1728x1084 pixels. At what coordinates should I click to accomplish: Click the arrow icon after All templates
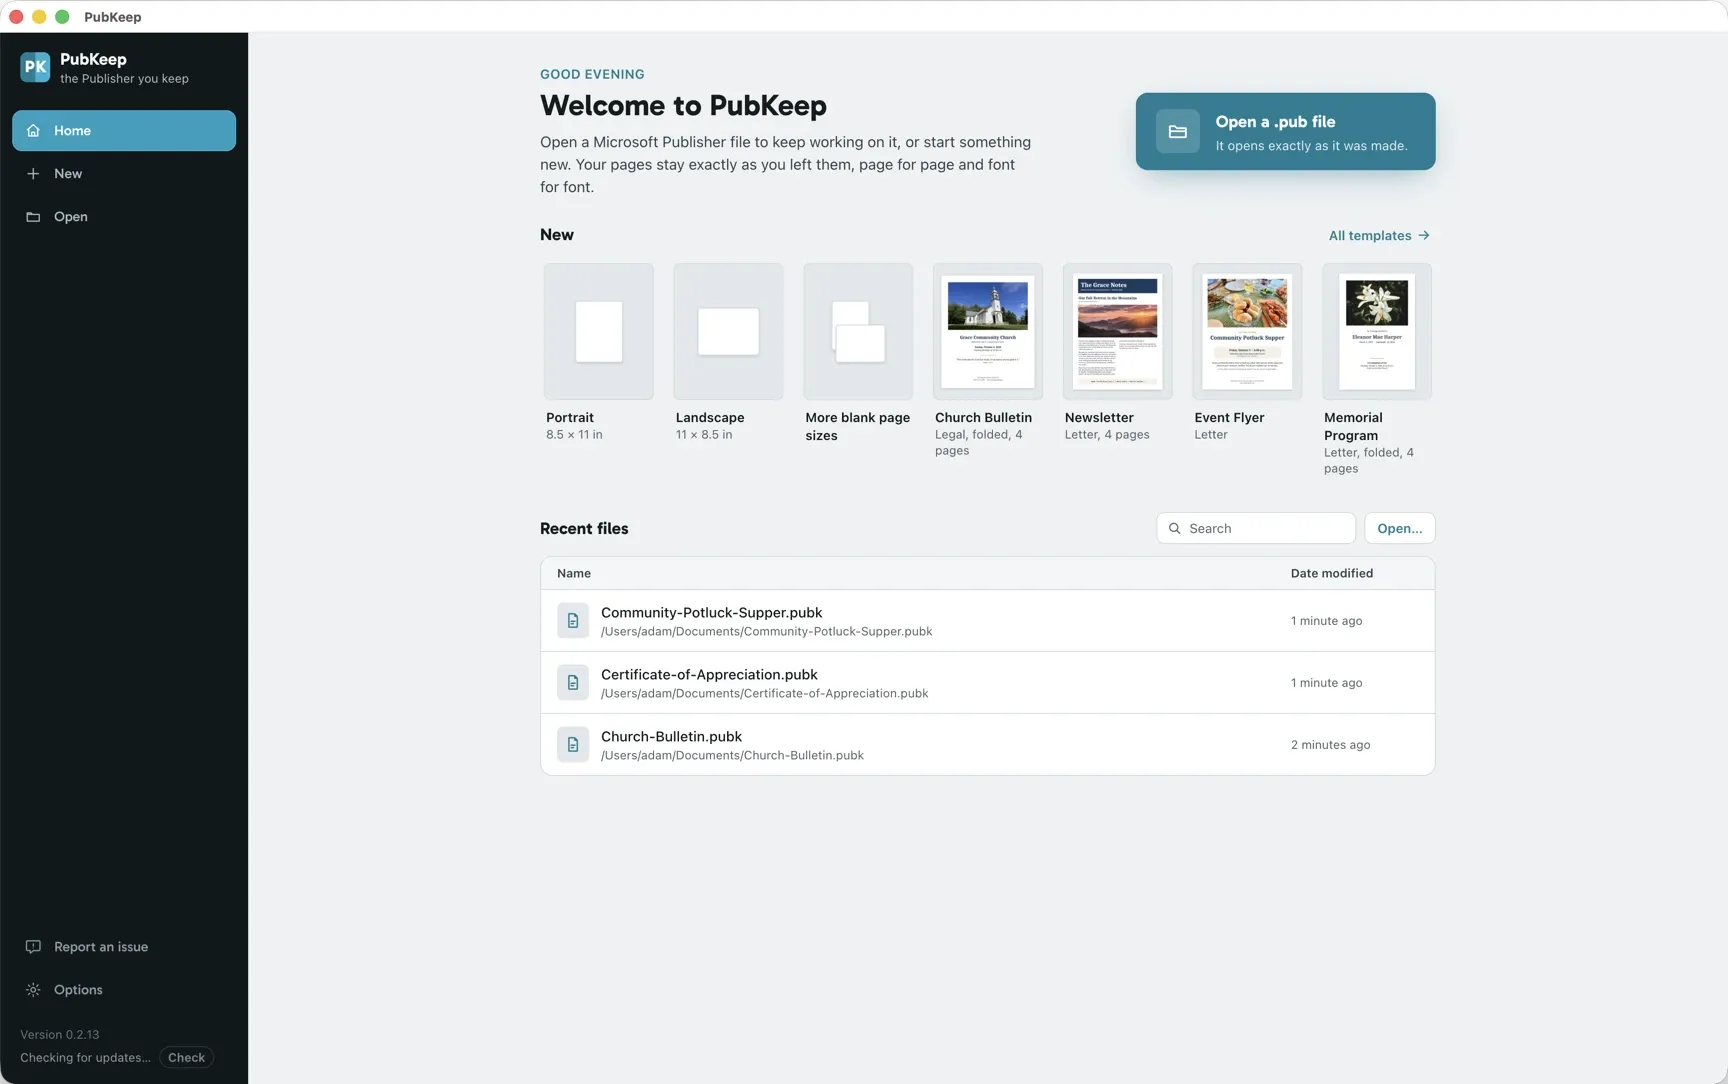[1424, 236]
